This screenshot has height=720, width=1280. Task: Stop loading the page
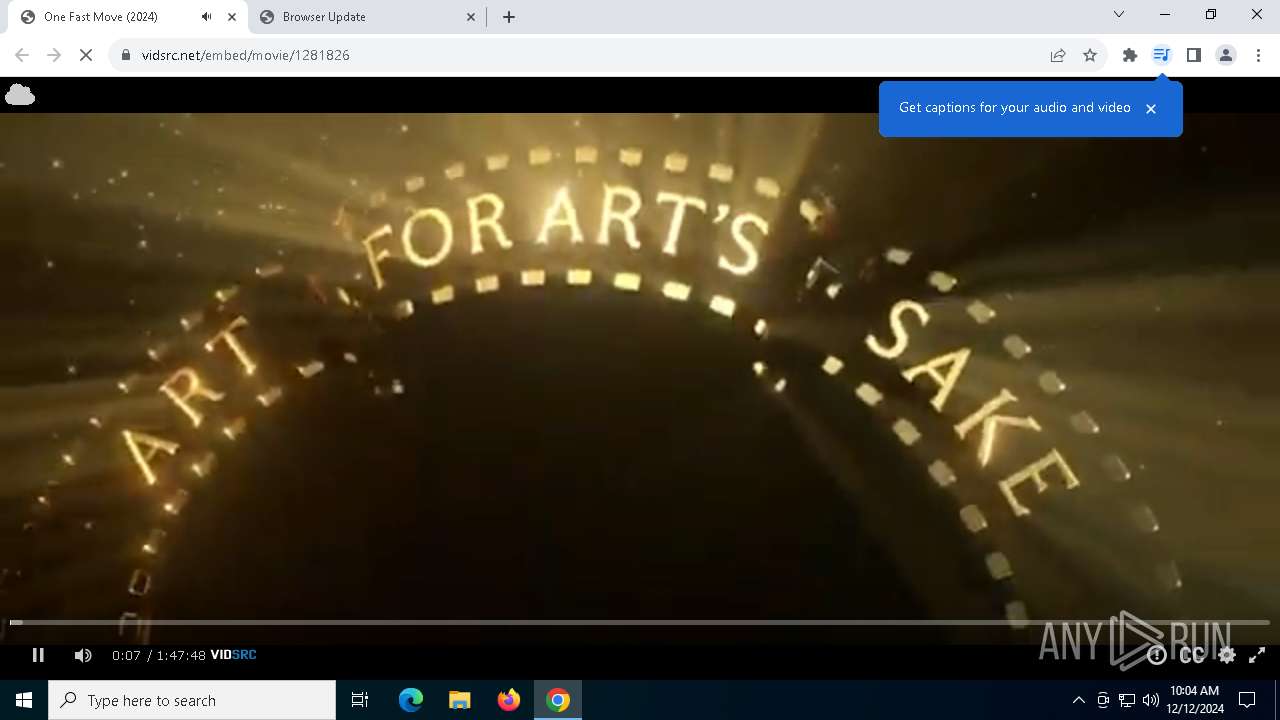pyautogui.click(x=86, y=55)
